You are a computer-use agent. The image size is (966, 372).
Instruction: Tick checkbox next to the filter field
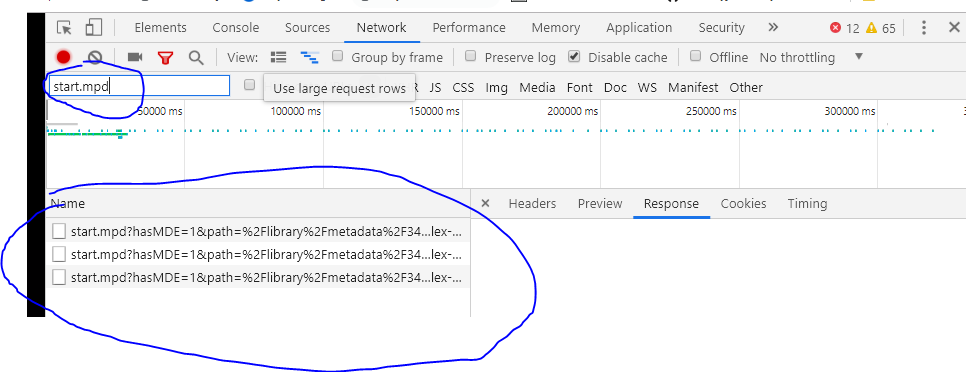[x=250, y=85]
